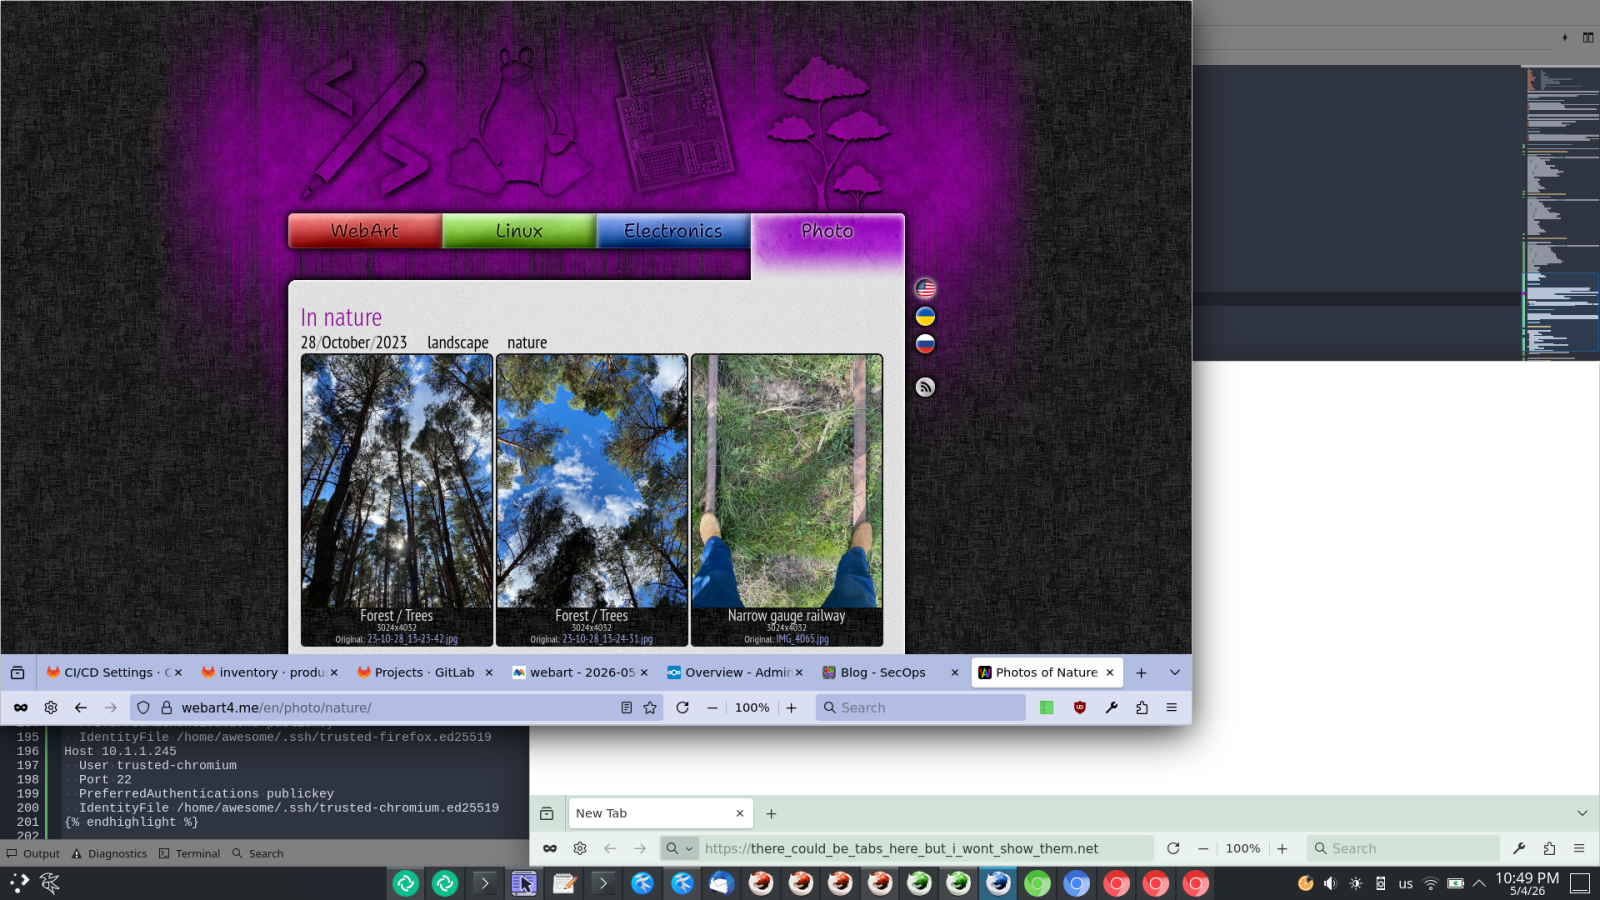Open the extensions puzzle icon in top browser

[1142, 708]
